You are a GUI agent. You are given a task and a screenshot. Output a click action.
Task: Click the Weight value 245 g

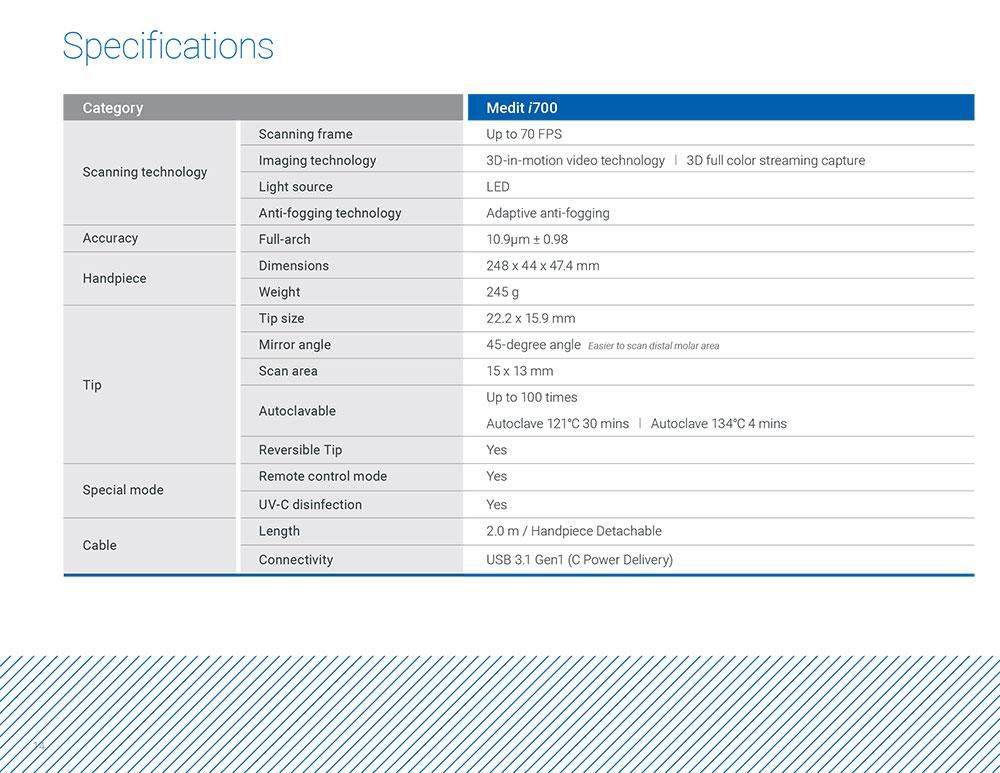[x=502, y=292]
